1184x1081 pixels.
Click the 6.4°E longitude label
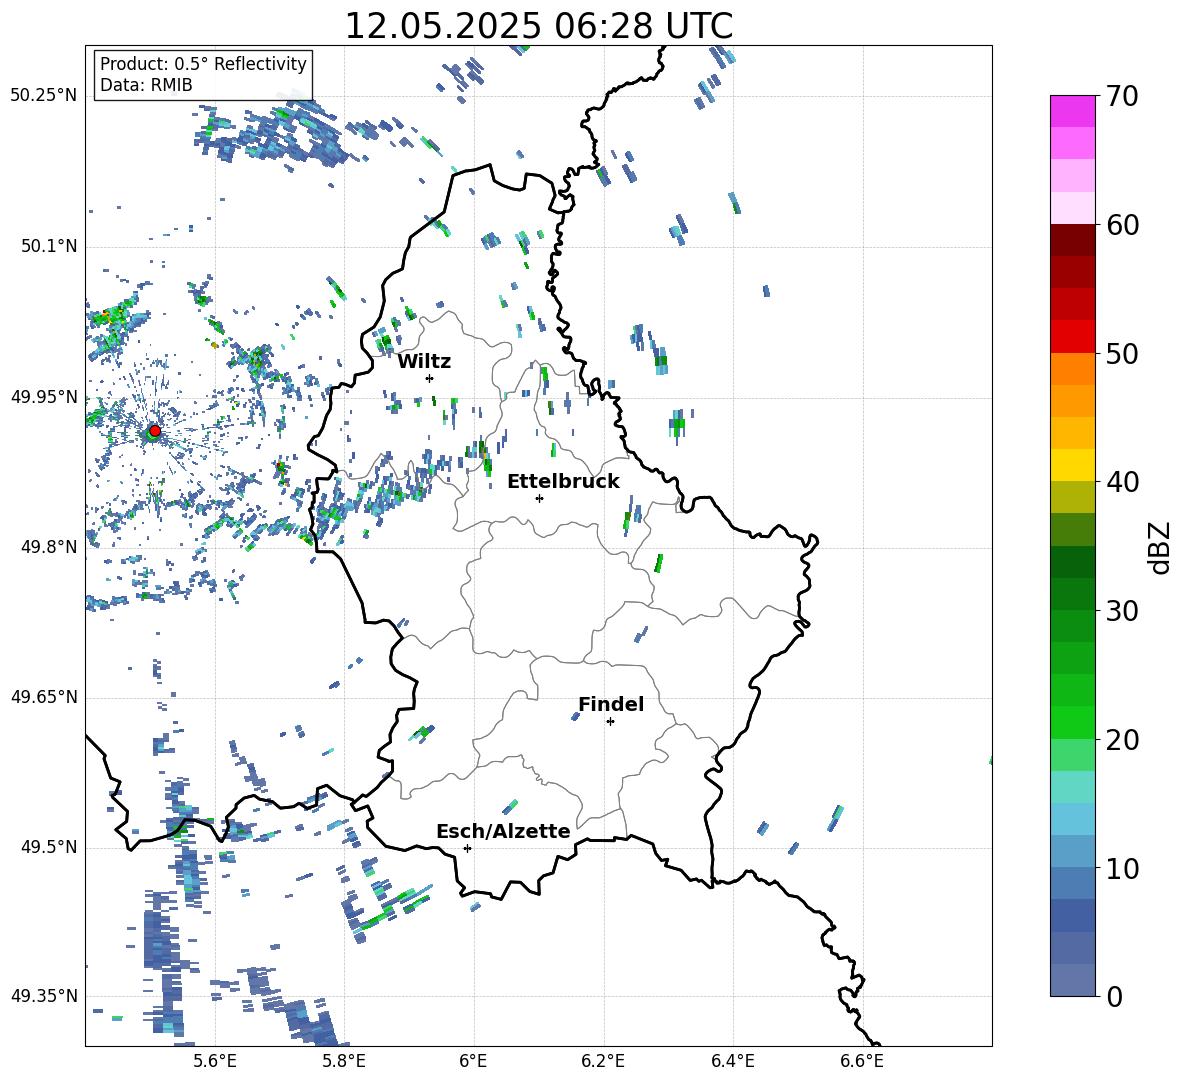pos(732,1061)
